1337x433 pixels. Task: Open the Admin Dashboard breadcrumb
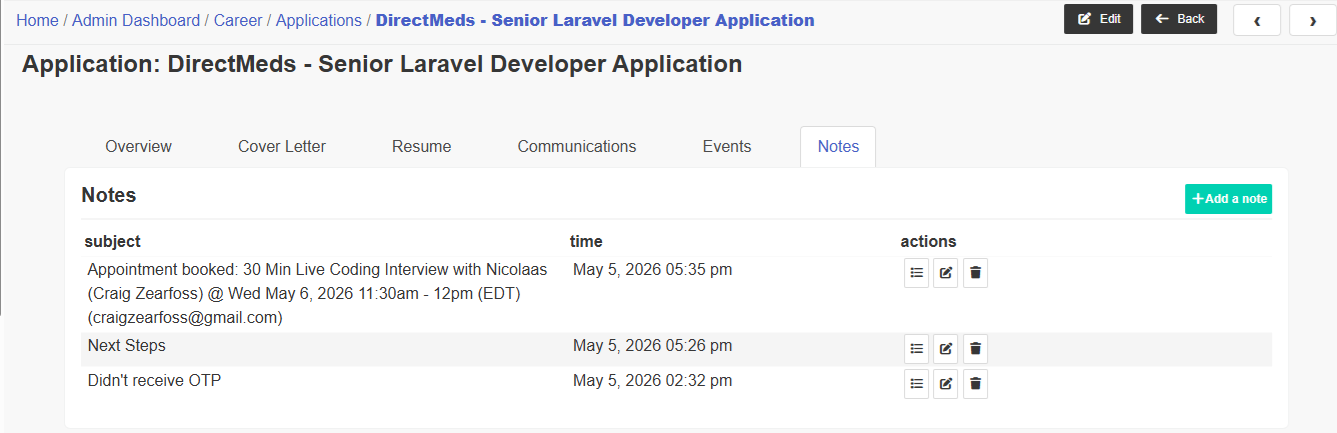(136, 20)
